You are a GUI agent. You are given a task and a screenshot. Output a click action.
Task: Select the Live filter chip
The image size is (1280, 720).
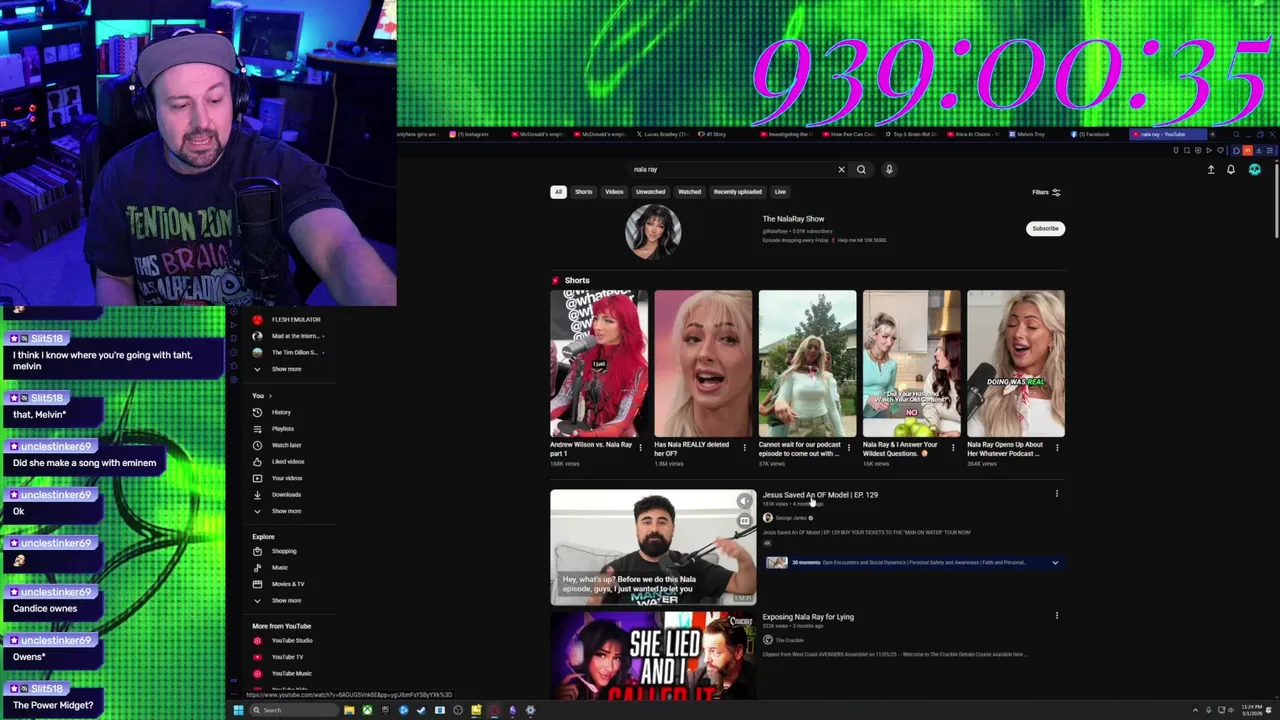[780, 192]
